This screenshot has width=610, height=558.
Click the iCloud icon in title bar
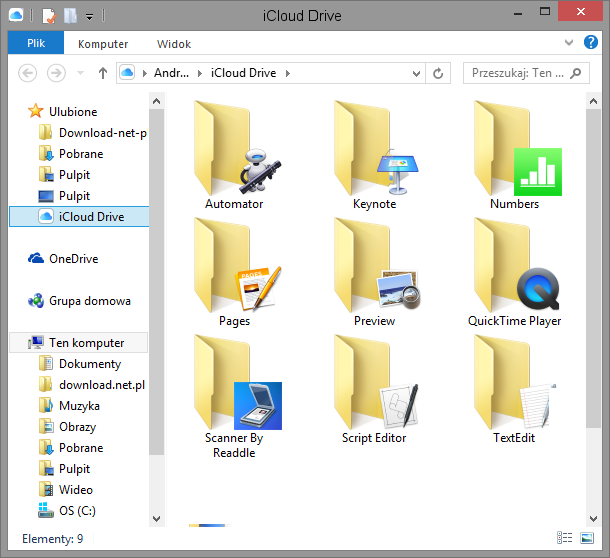[16, 16]
